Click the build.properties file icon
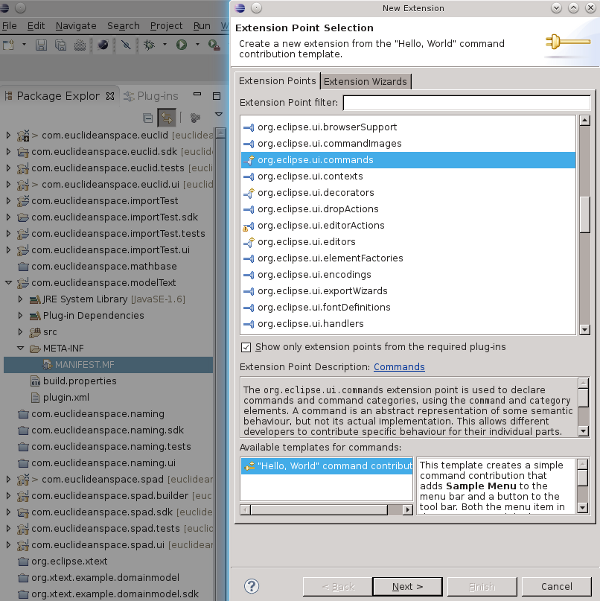600x601 pixels. [x=35, y=381]
